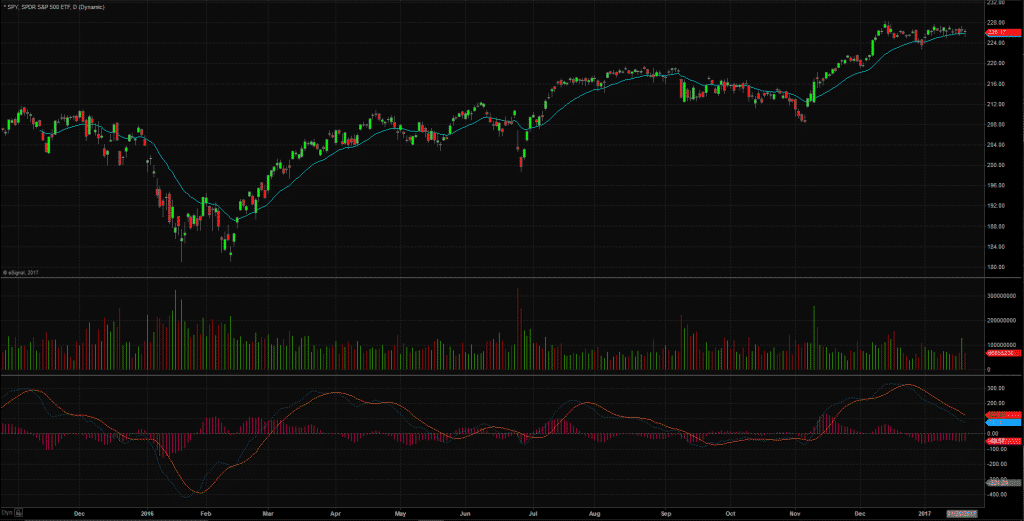Click the 2016 year marker on time axis
Viewport: 1024px width, 521px height.
click(x=148, y=514)
